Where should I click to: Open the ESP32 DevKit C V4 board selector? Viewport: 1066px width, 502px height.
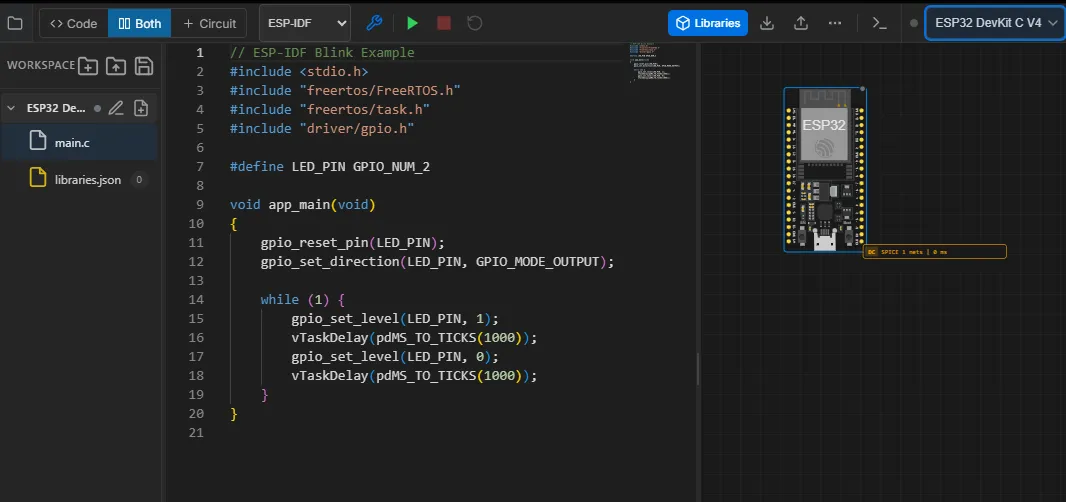[995, 23]
